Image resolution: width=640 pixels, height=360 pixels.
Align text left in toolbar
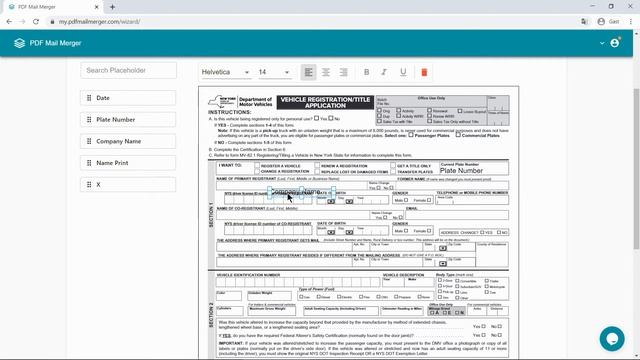[309, 72]
